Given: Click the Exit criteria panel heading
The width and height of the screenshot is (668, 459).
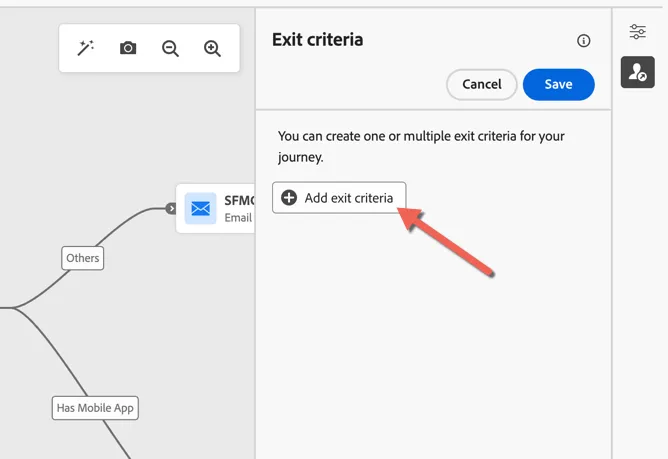Looking at the screenshot, I should coord(318,40).
